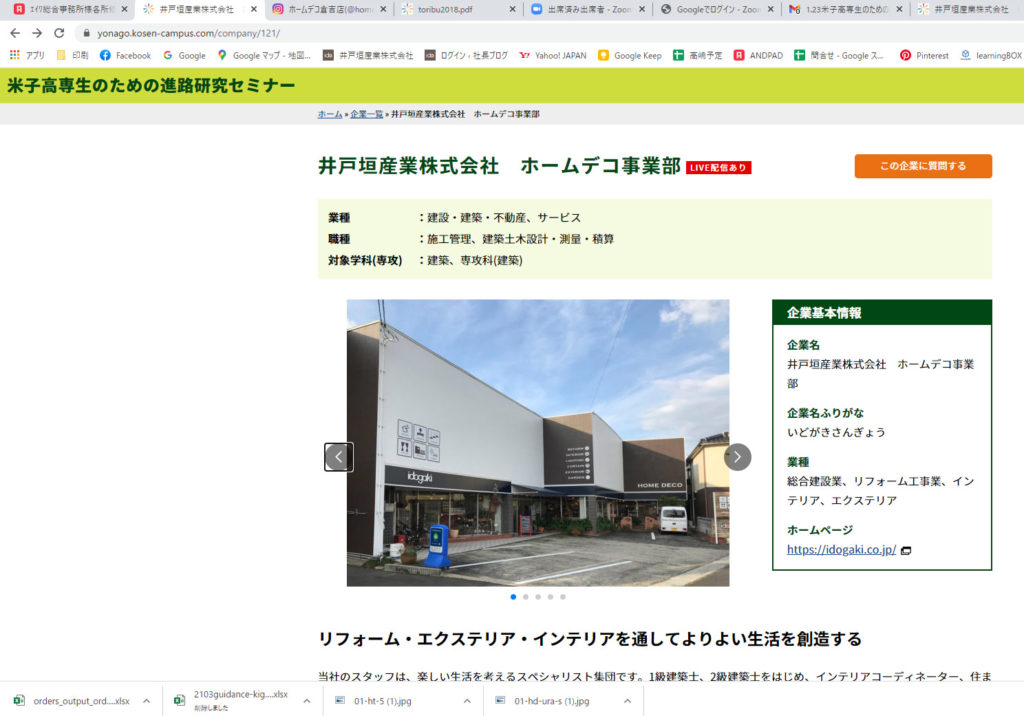Image resolution: width=1024 pixels, height=716 pixels.
Task: Select the second carousel dot
Action: 526,596
